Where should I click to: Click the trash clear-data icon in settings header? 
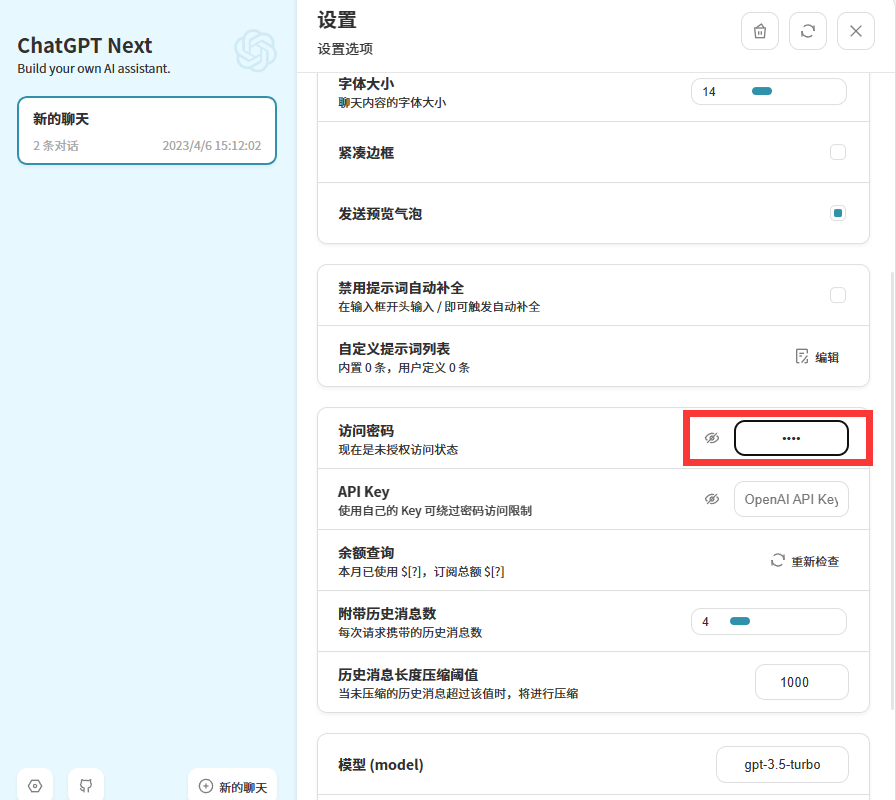[759, 31]
